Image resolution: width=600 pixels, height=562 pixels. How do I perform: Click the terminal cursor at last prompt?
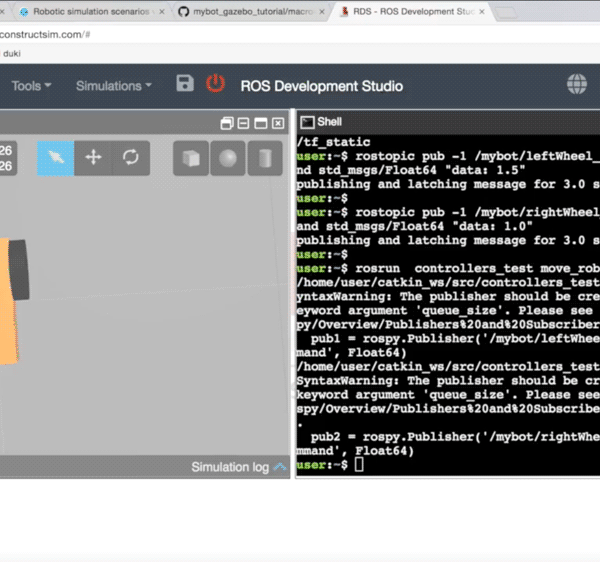click(x=359, y=465)
